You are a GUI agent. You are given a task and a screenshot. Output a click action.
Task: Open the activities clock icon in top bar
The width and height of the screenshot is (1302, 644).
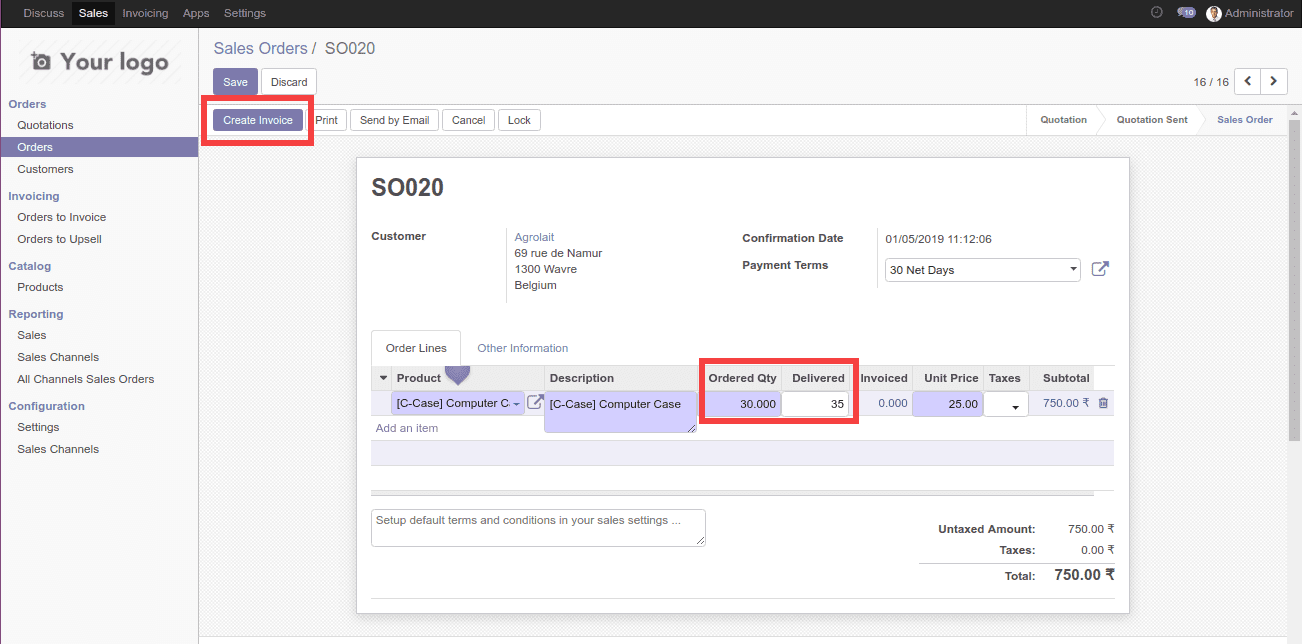[1157, 13]
